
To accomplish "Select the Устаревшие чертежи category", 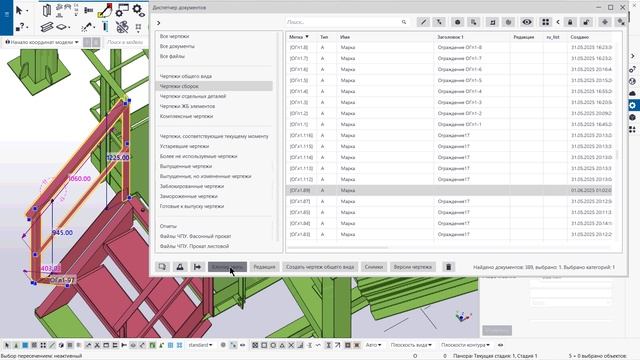I will pyautogui.click(x=184, y=146).
